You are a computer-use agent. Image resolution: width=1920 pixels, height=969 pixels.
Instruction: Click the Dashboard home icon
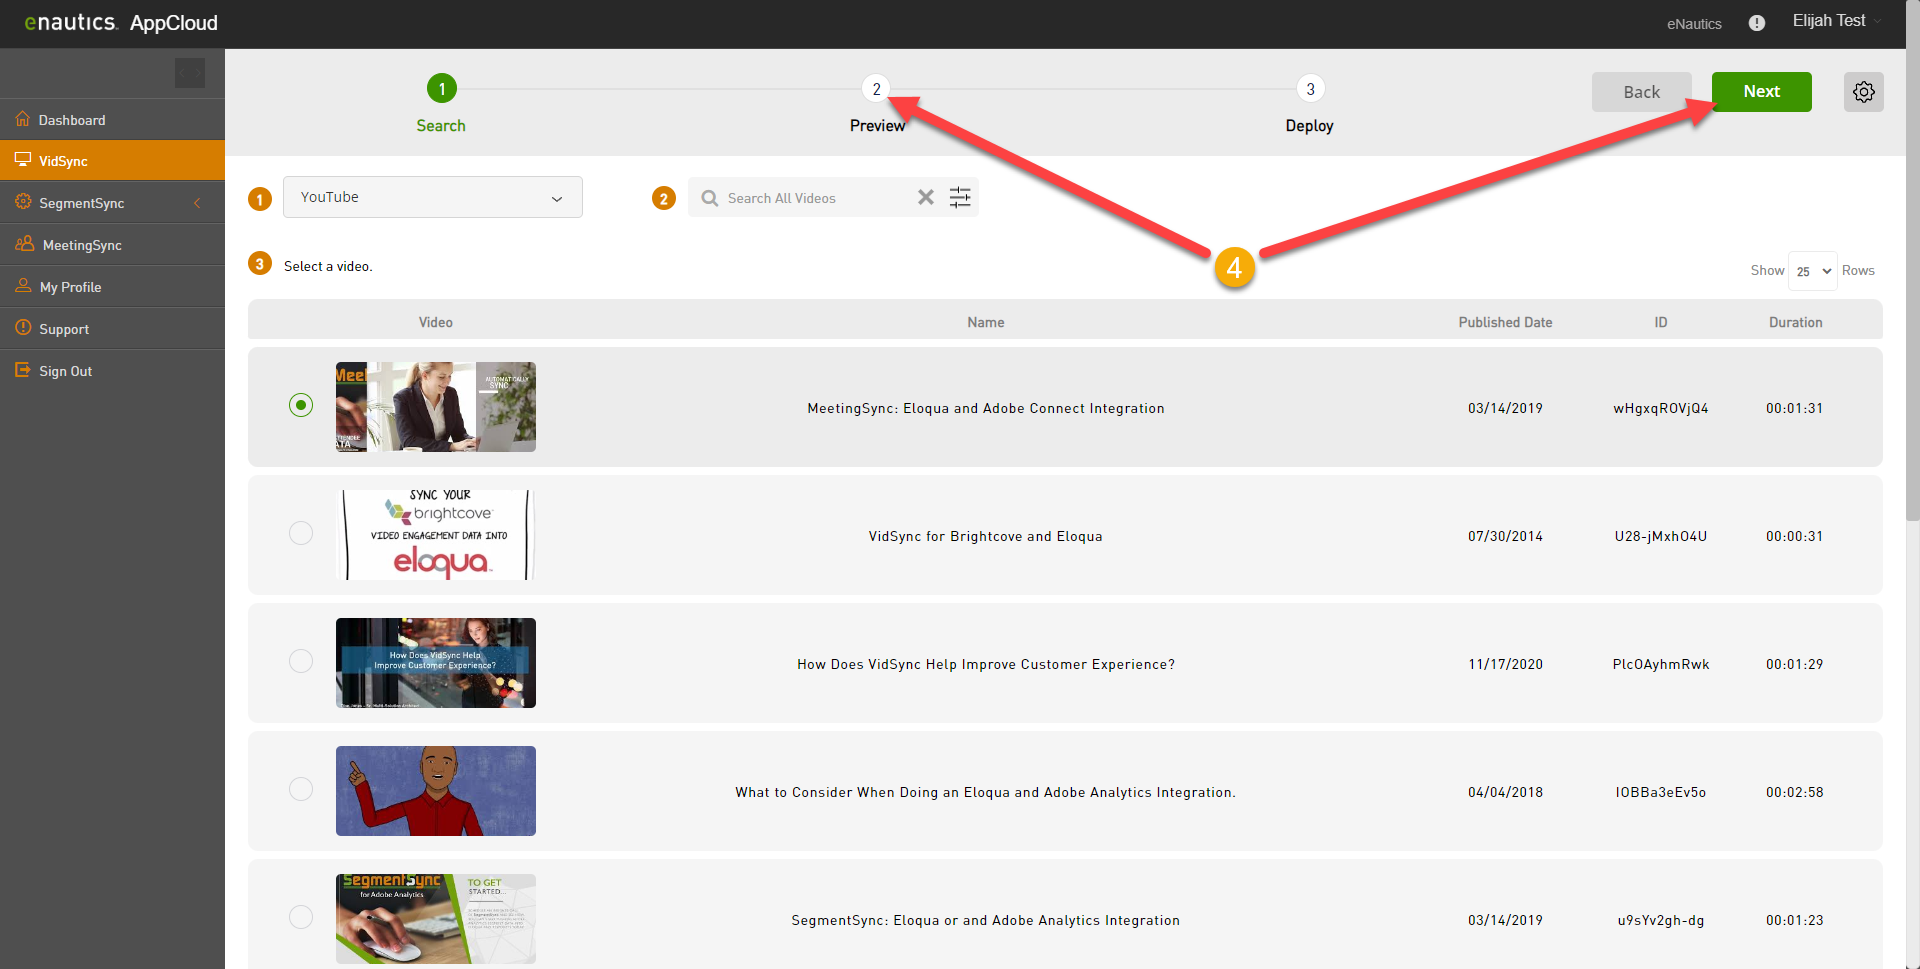[x=23, y=119]
